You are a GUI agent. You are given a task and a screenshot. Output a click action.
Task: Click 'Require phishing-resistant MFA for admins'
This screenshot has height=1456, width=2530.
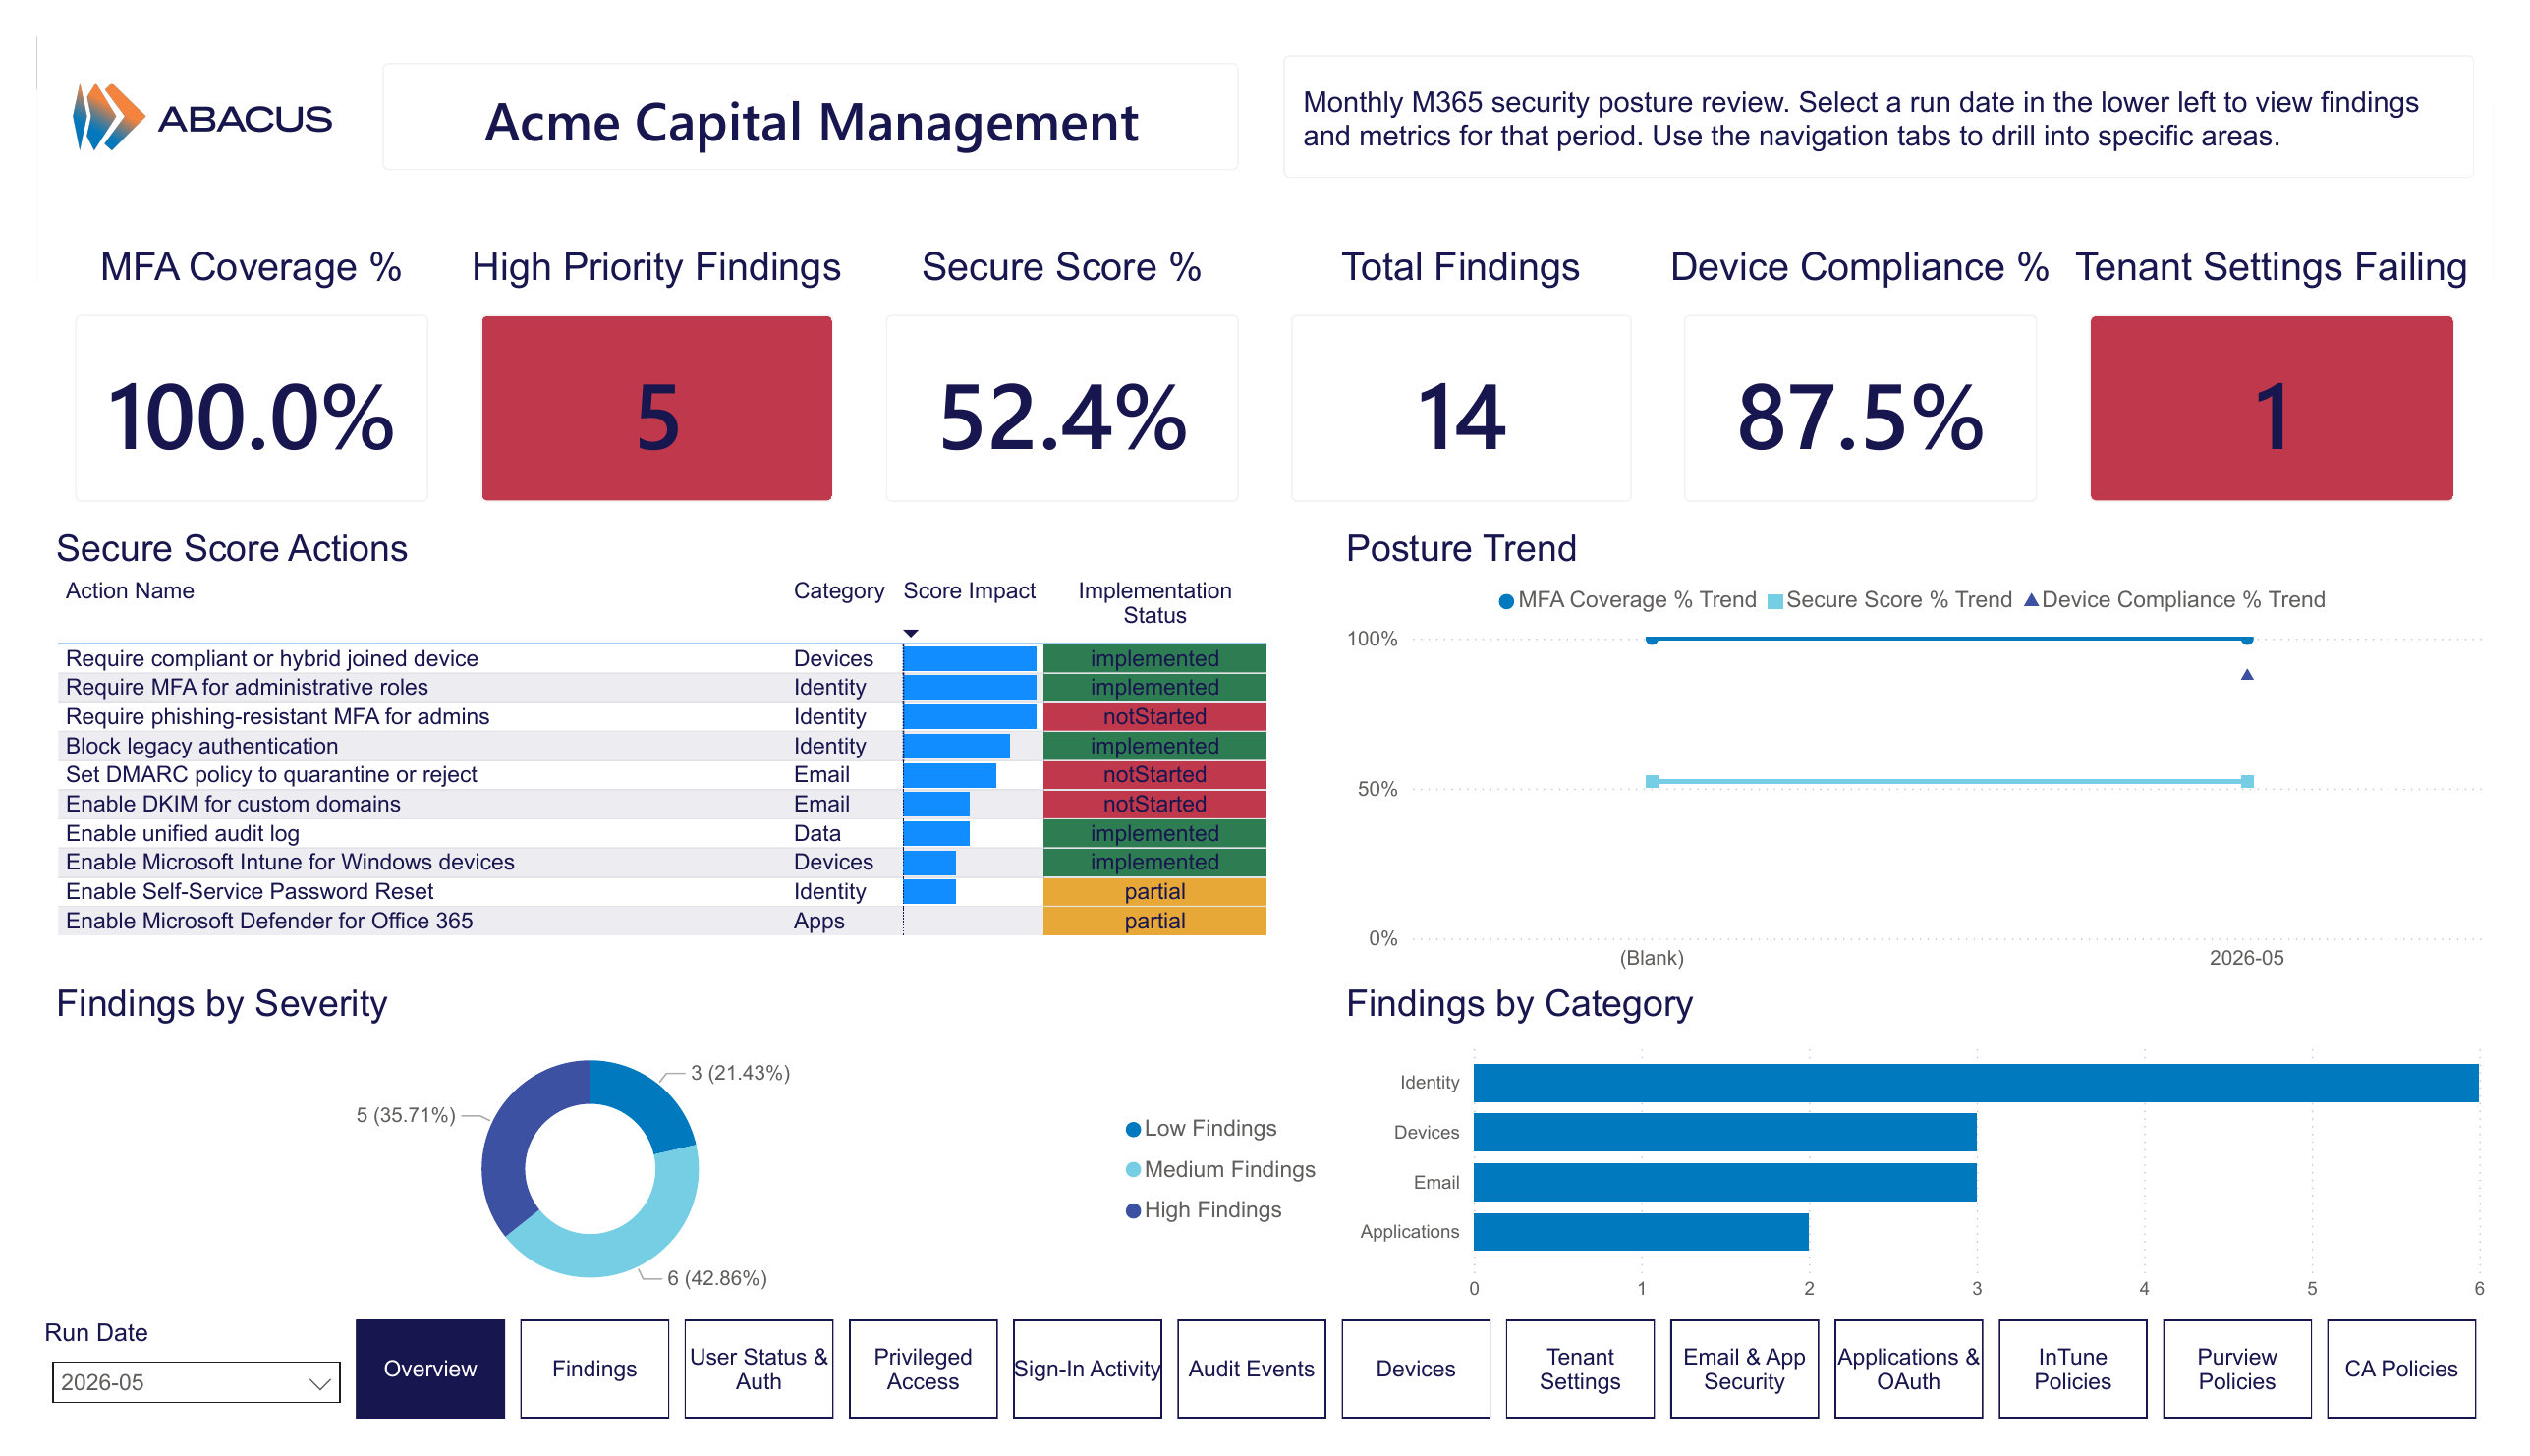(661, 716)
